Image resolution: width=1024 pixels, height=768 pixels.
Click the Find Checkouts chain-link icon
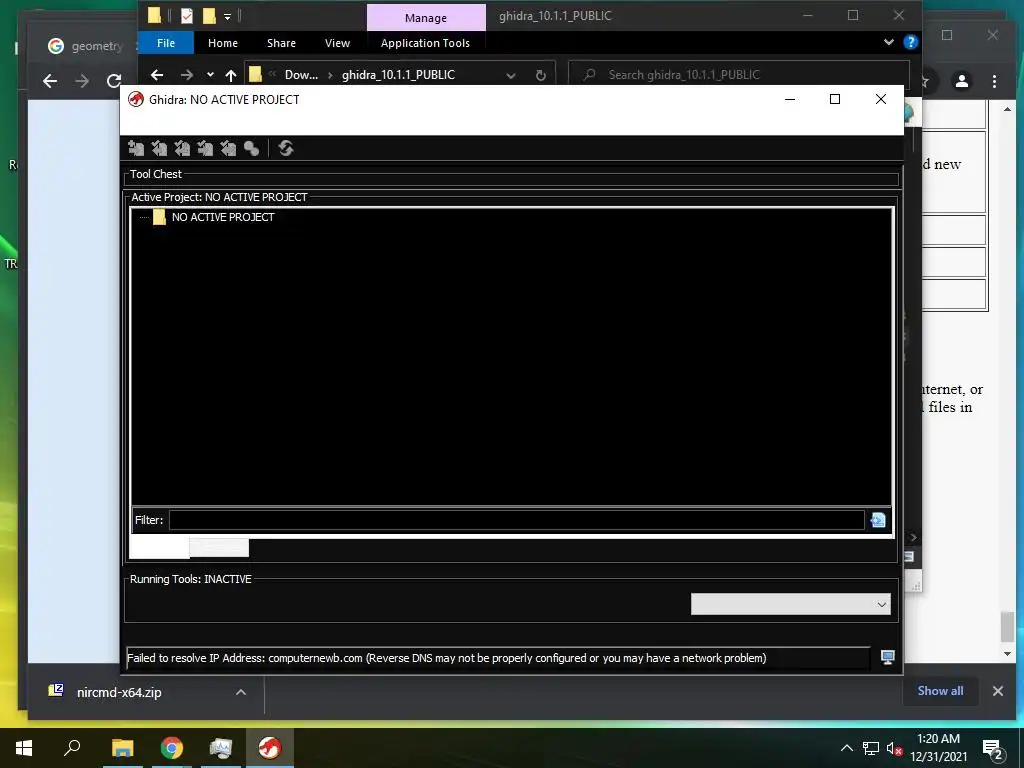click(251, 148)
